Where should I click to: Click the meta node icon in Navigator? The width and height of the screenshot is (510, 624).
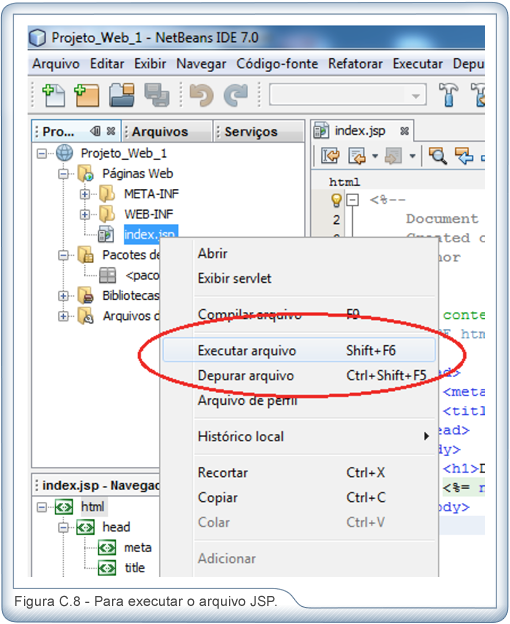107,548
